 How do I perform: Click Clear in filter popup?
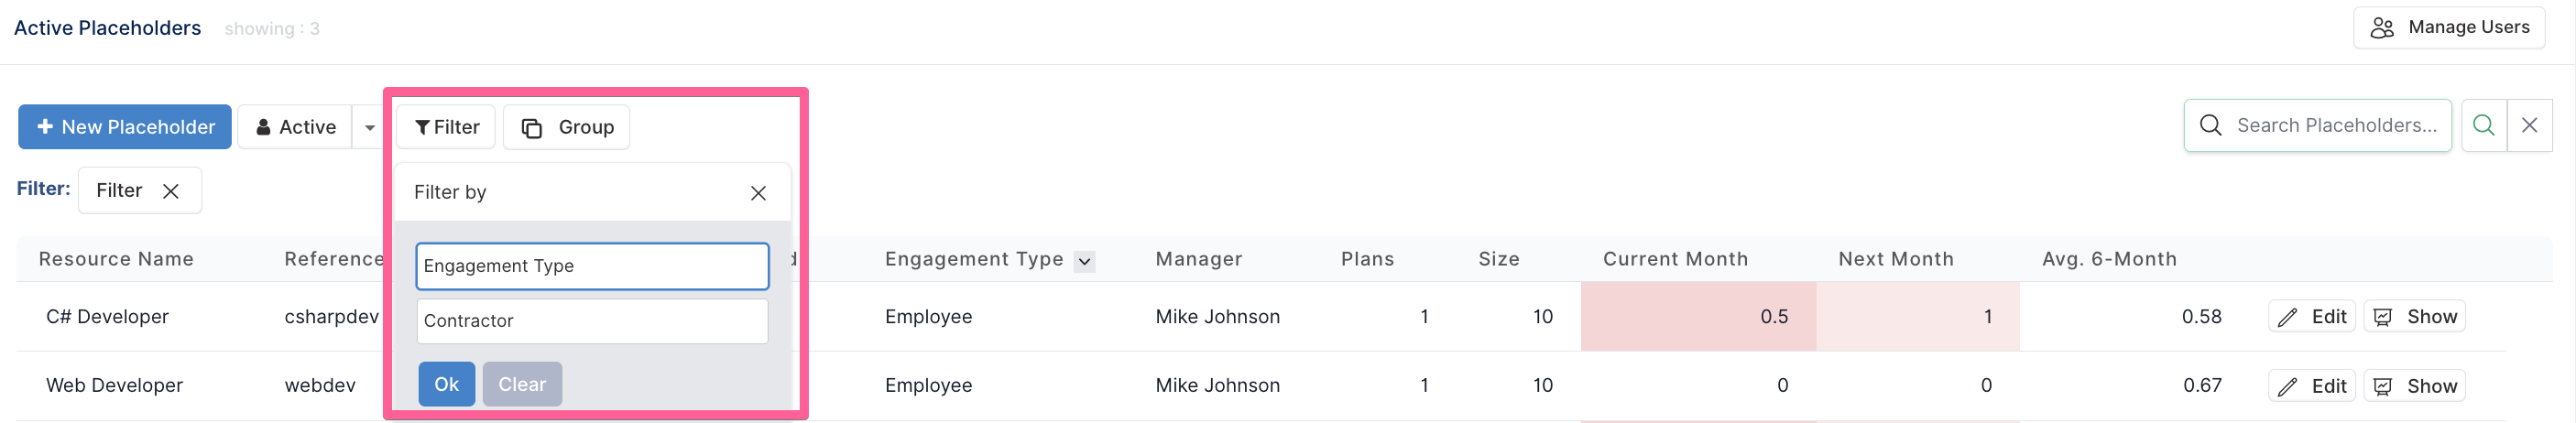coord(522,384)
